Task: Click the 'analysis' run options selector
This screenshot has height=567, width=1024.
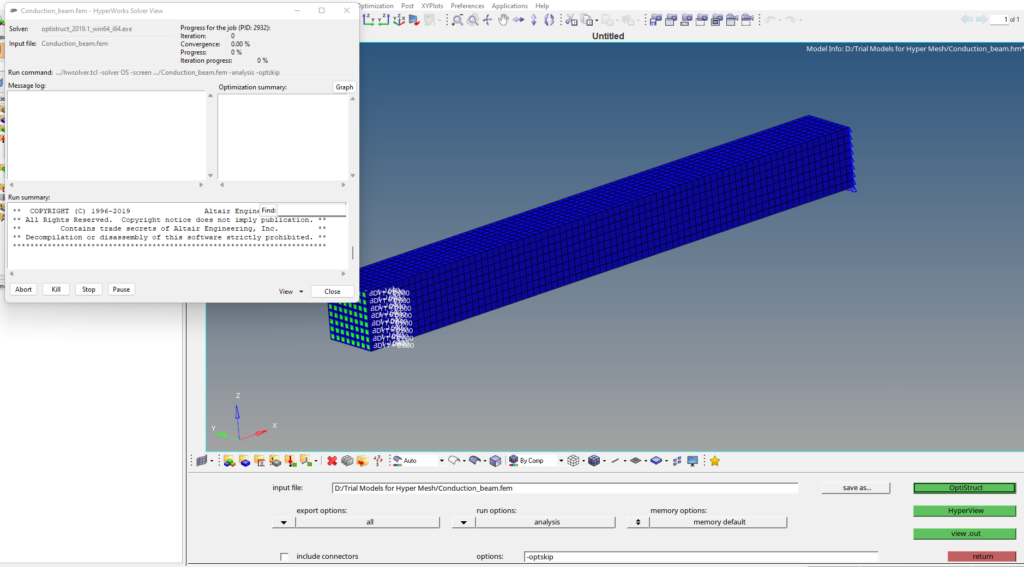Action: (545, 523)
